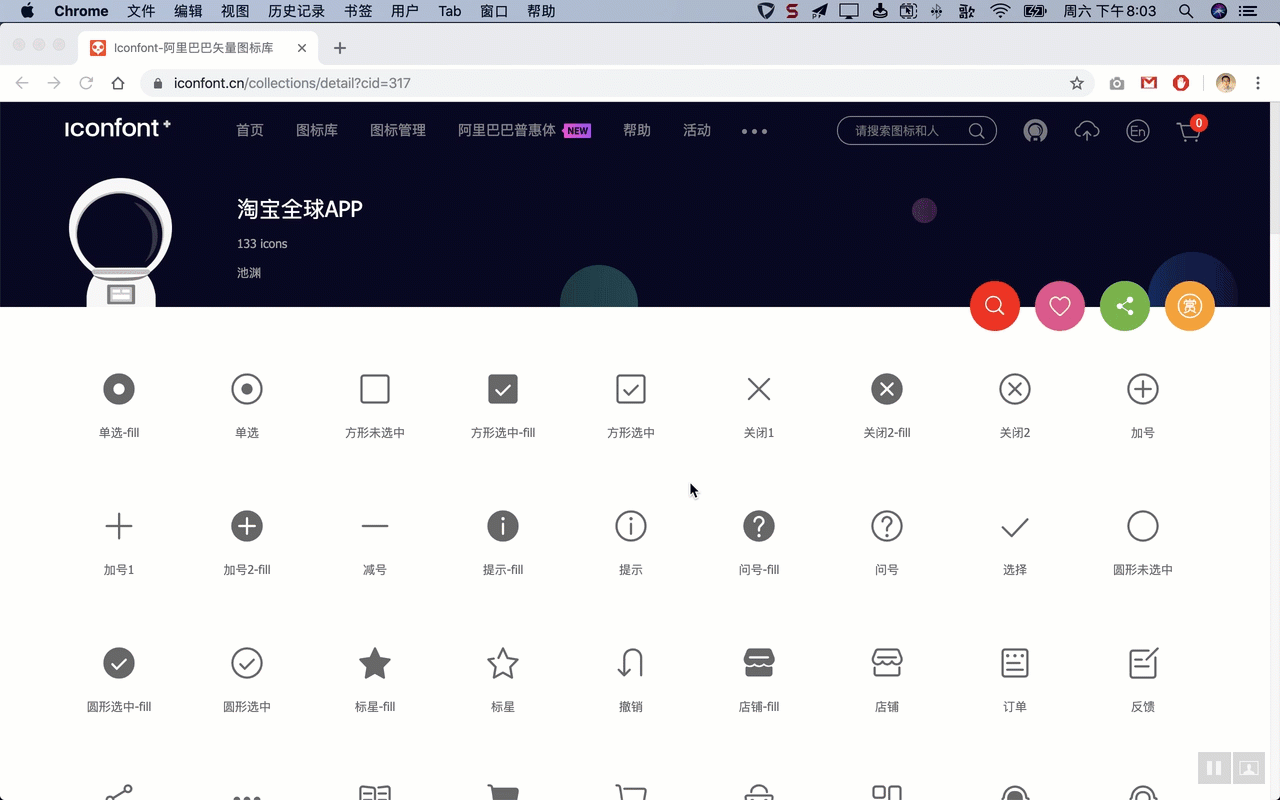Open a new Chrome tab
The image size is (1280, 800).
(x=340, y=47)
